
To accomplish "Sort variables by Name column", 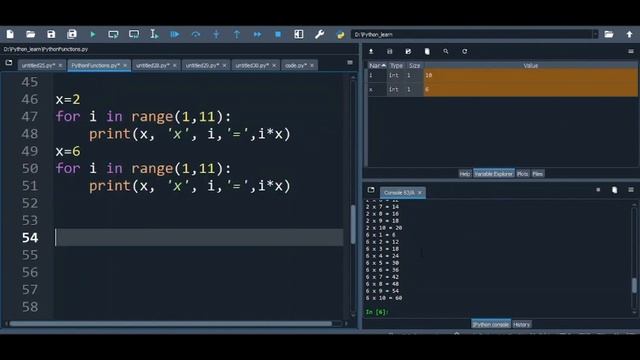I will pyautogui.click(x=377, y=66).
